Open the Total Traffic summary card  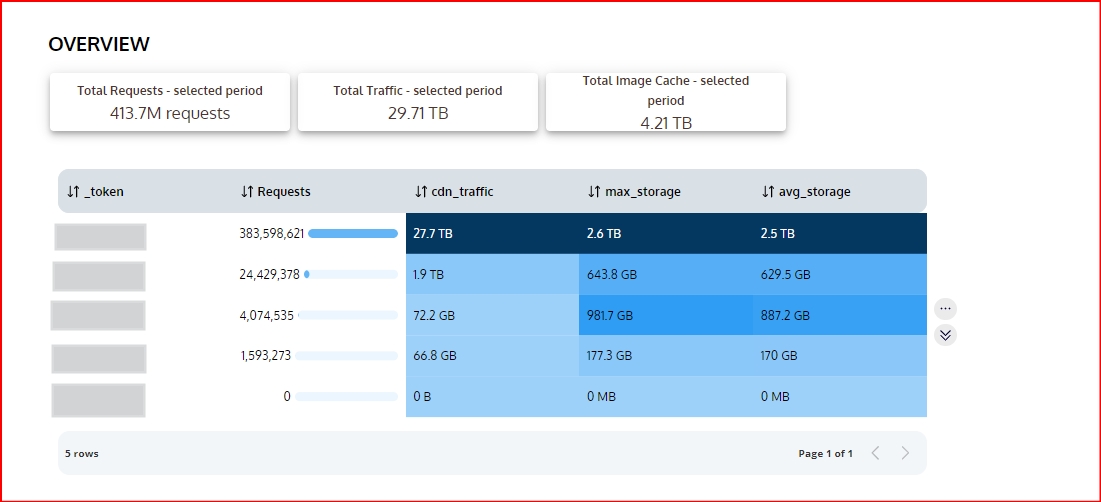click(x=418, y=102)
